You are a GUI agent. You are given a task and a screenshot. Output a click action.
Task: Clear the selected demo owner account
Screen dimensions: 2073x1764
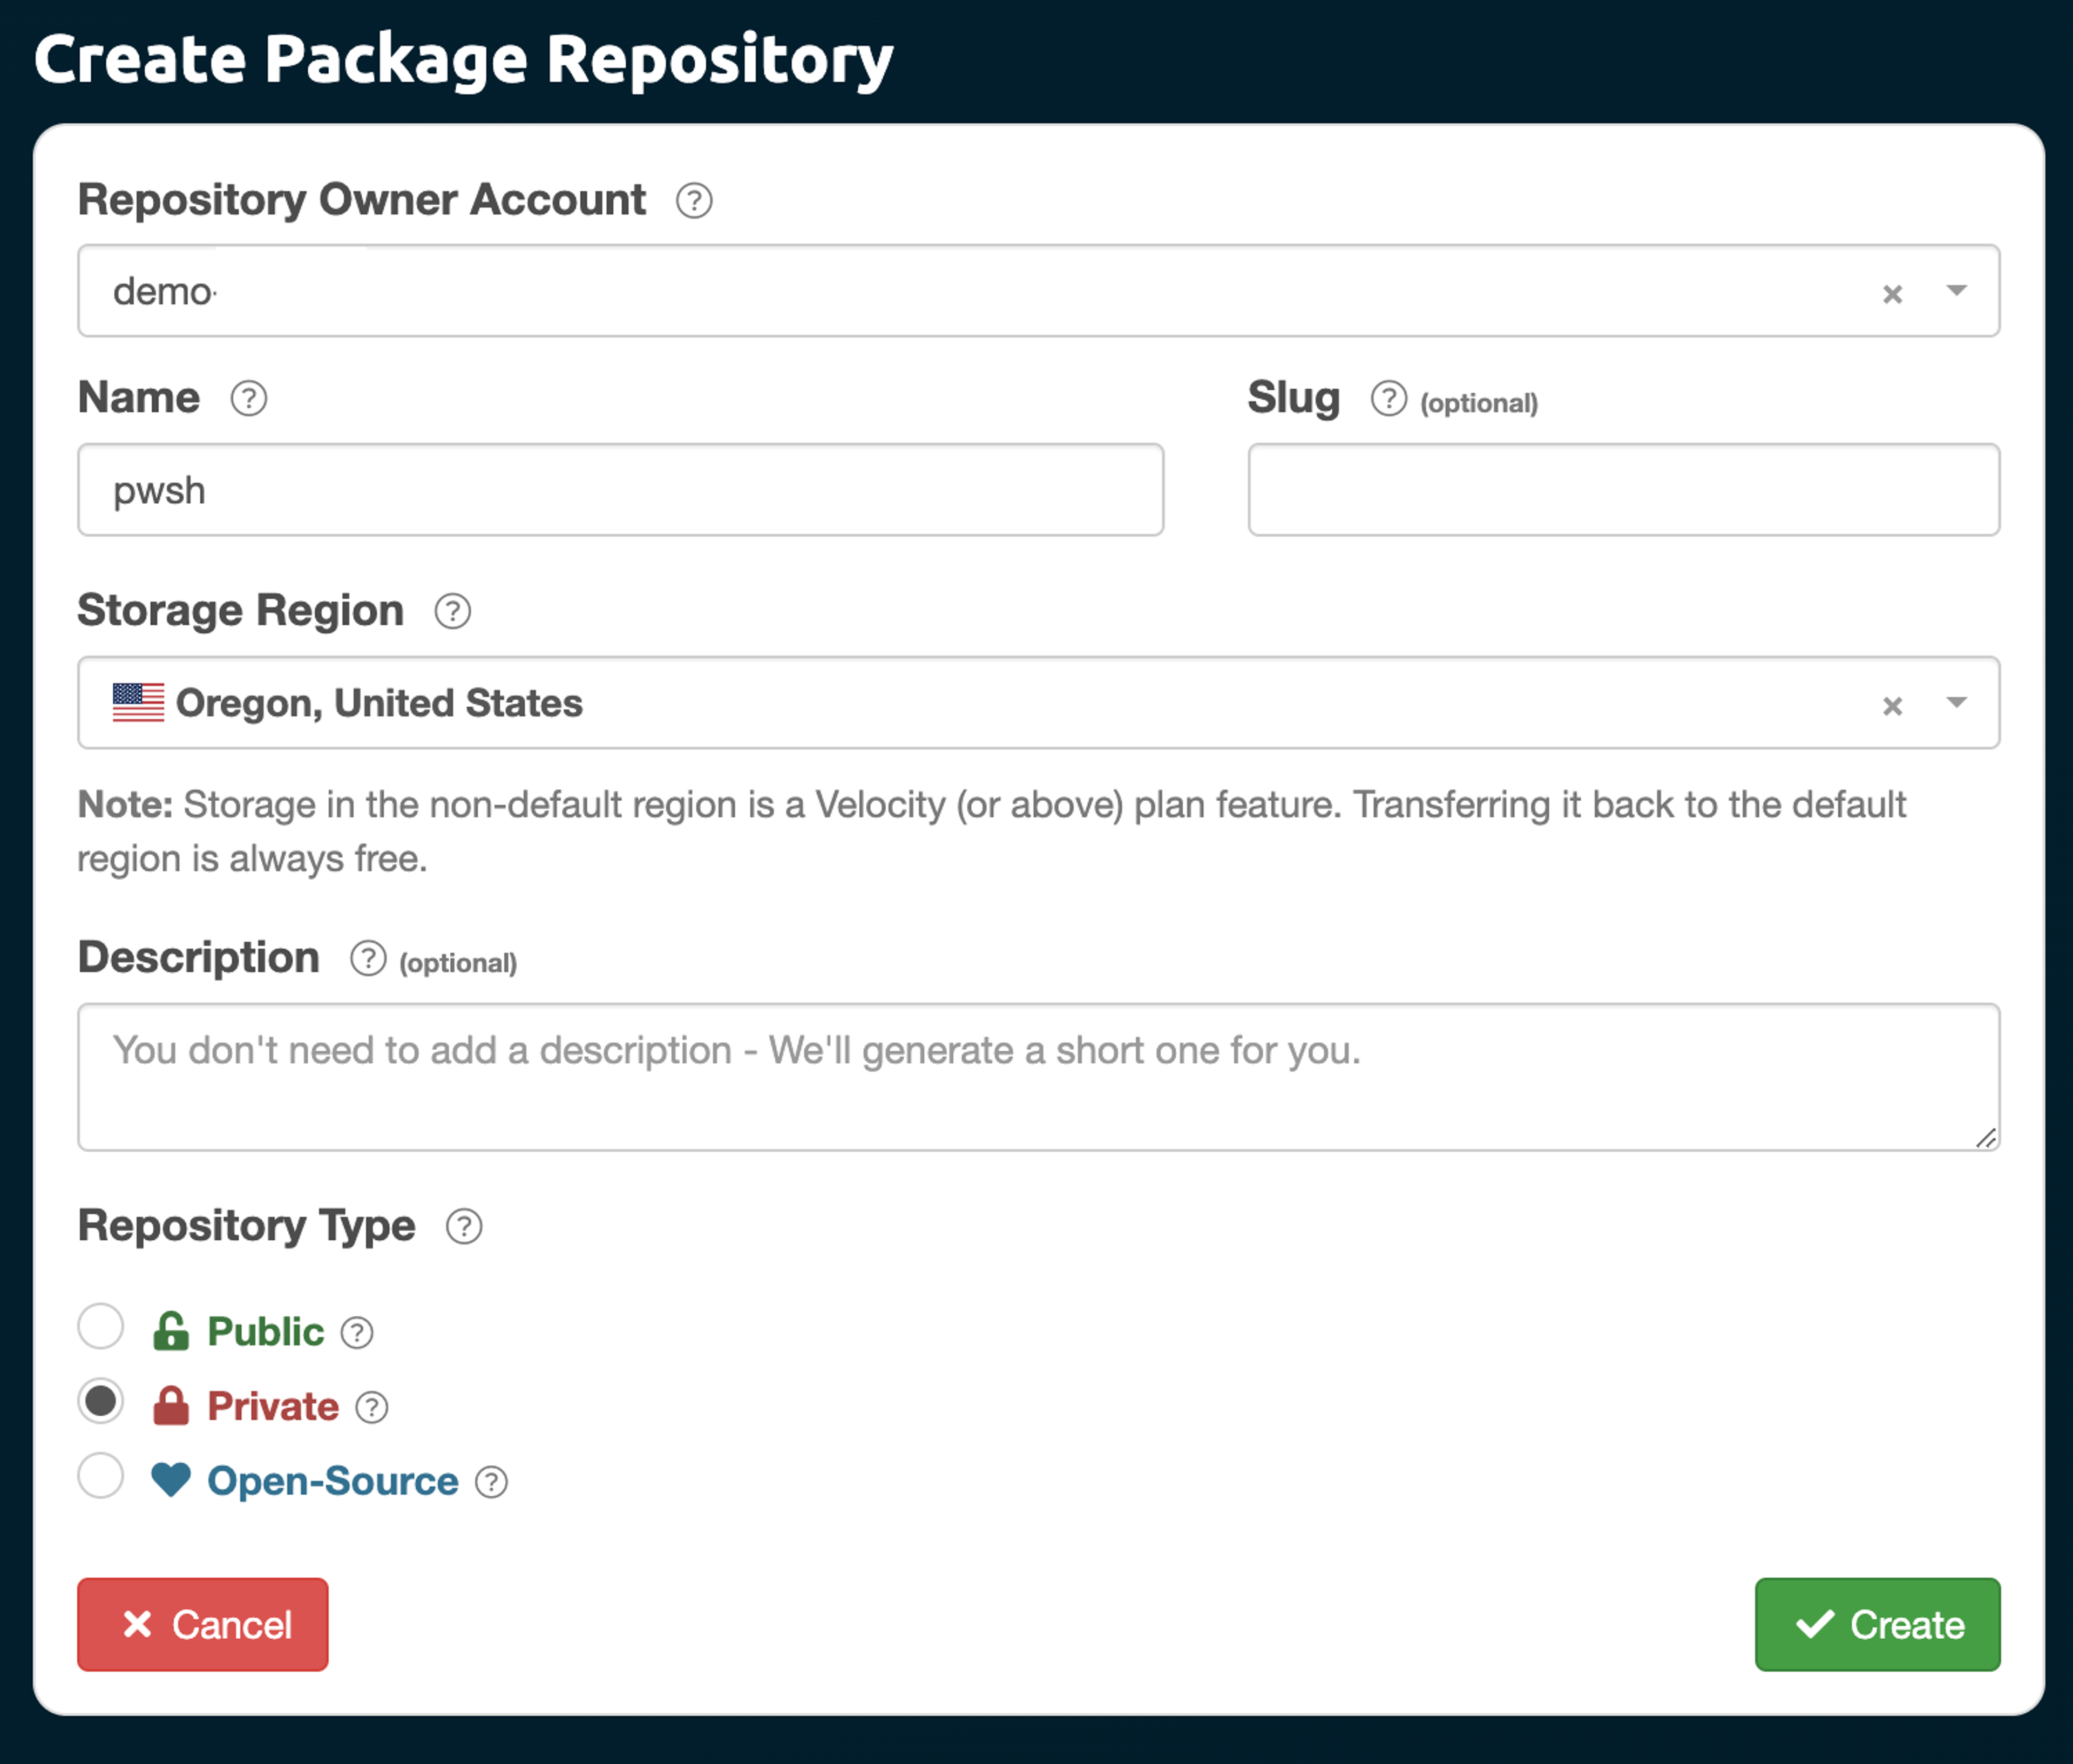click(1892, 294)
